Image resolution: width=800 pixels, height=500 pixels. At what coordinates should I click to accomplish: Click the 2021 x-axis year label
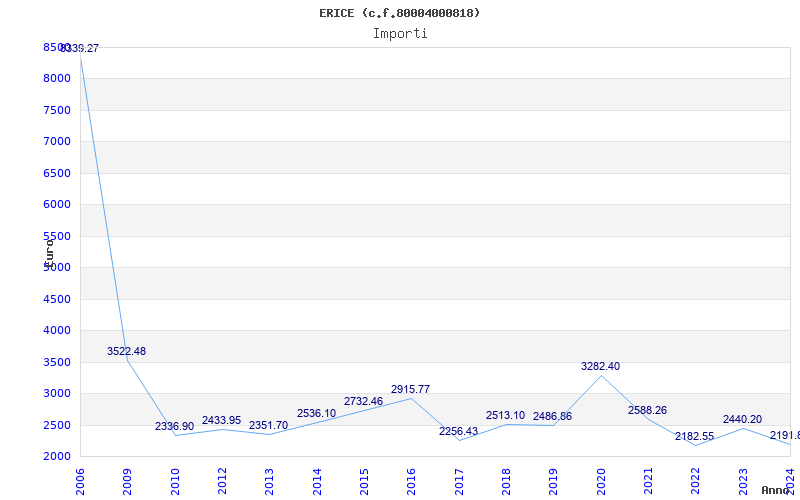(x=648, y=481)
